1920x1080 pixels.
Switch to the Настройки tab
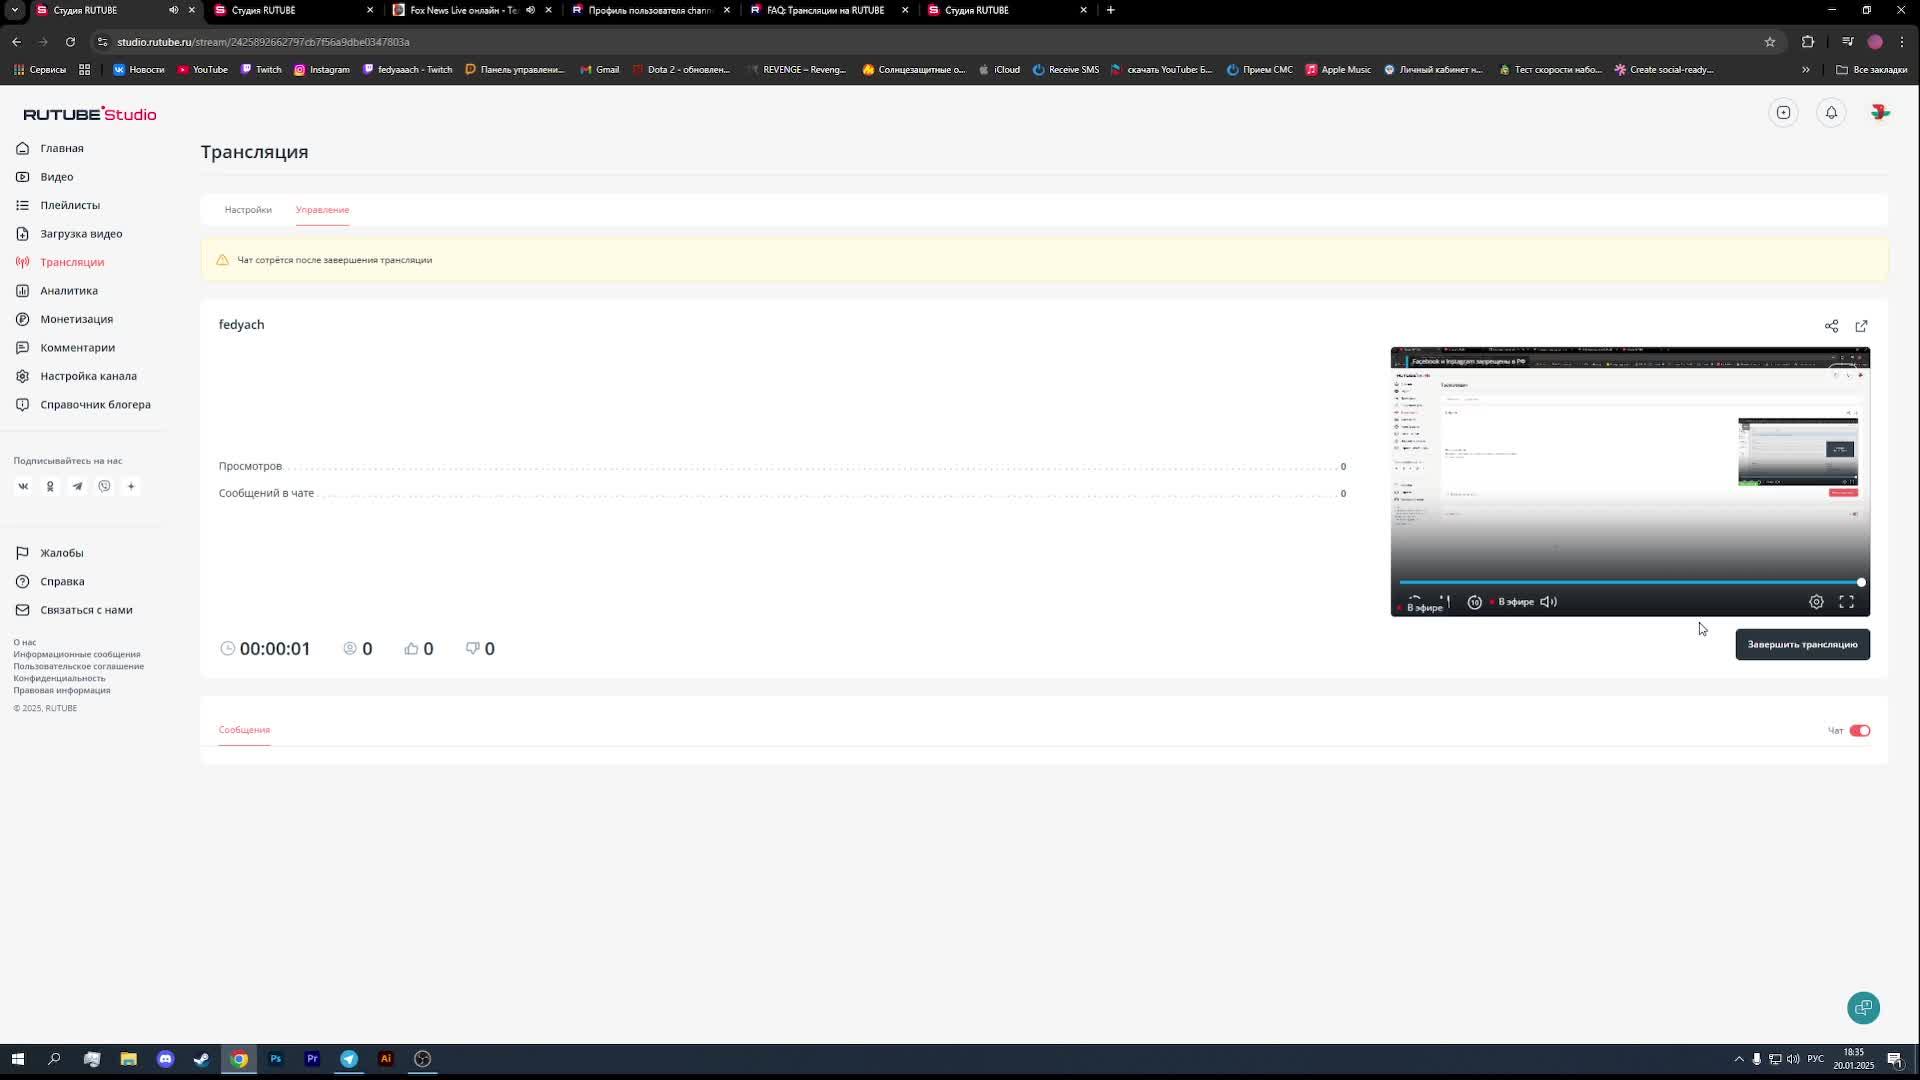[x=248, y=210]
